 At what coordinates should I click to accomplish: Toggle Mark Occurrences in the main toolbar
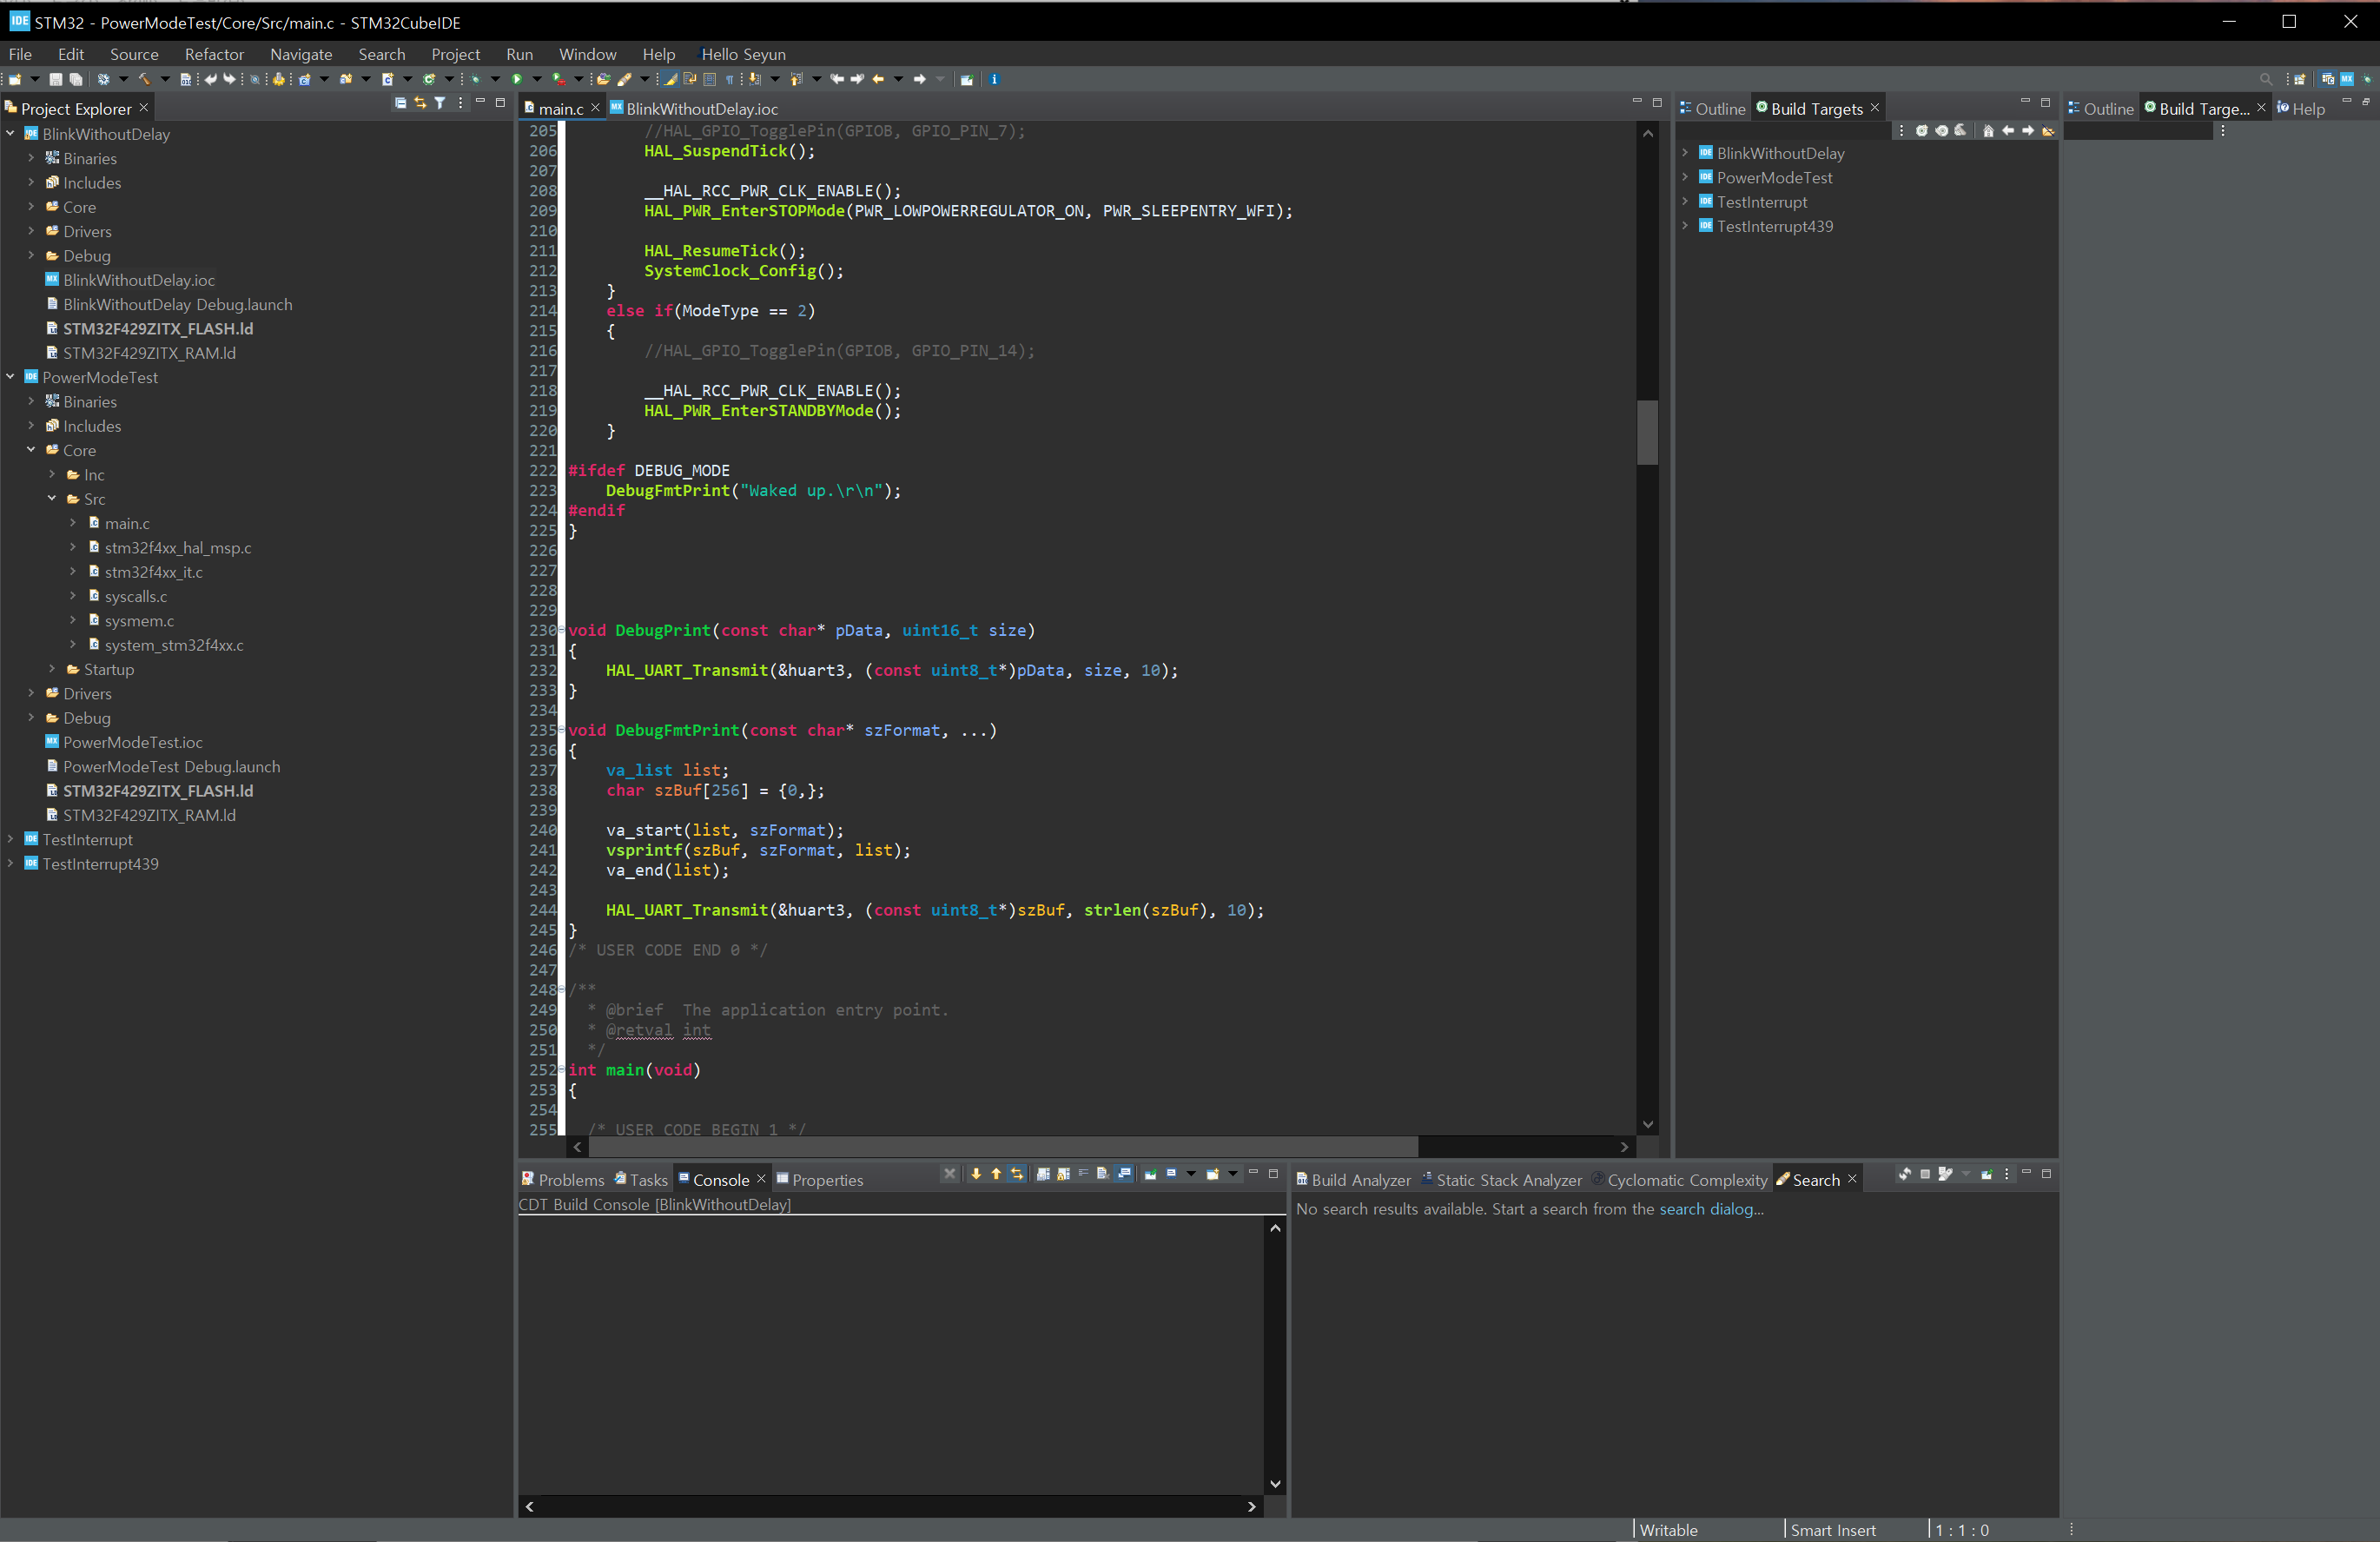click(x=670, y=79)
